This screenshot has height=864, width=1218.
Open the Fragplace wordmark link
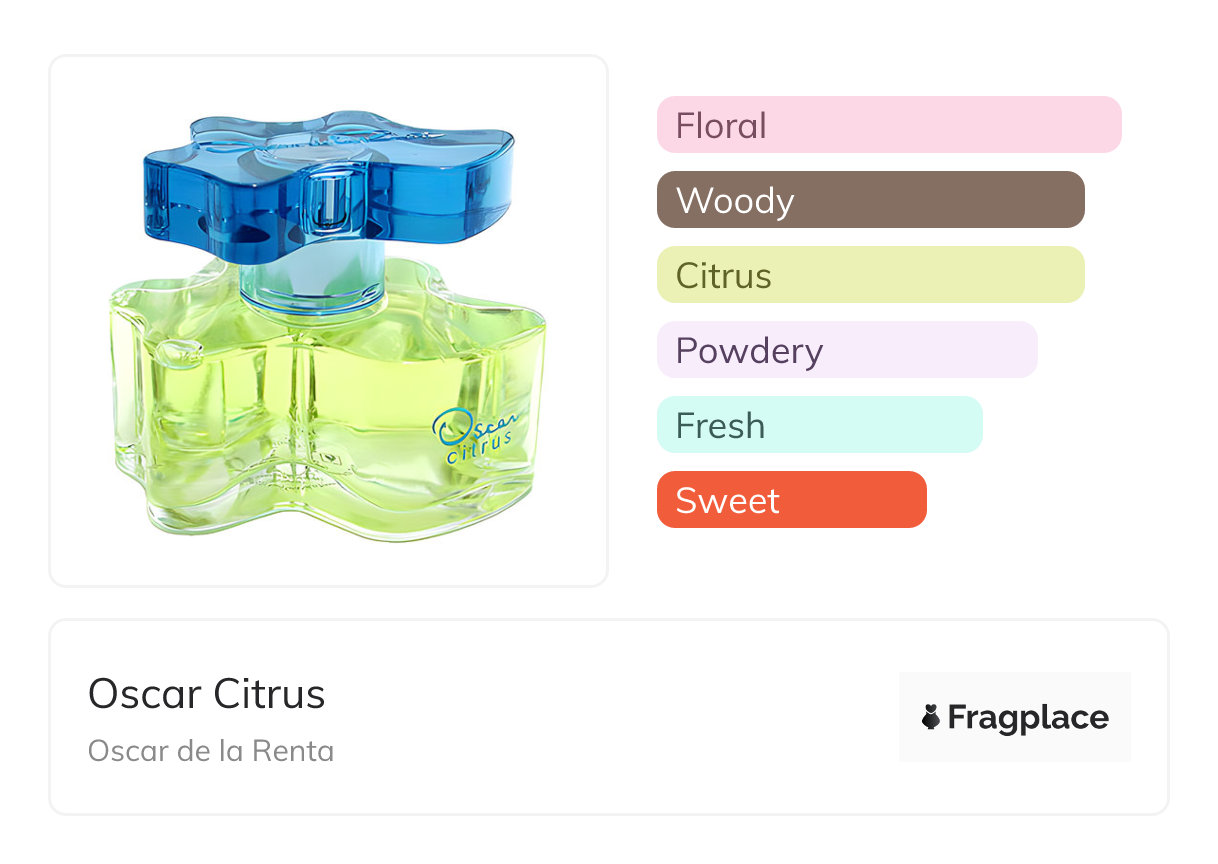1028,718
